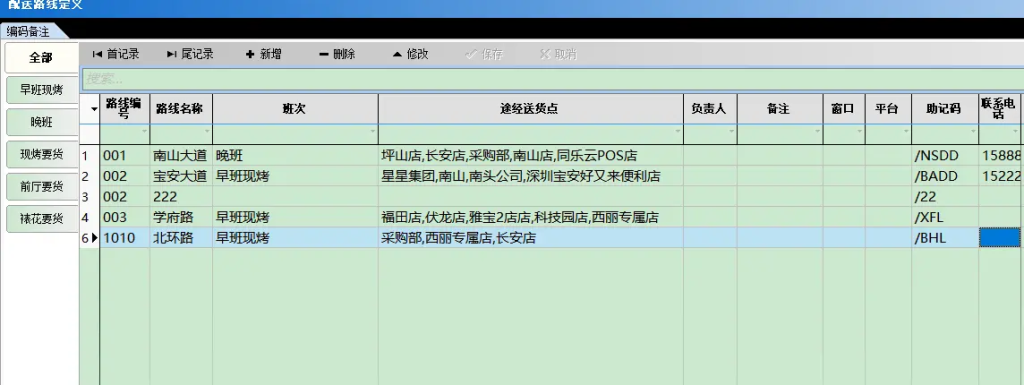Click route code 001 cell
Screen dimensions: 1024x385
click(125, 155)
